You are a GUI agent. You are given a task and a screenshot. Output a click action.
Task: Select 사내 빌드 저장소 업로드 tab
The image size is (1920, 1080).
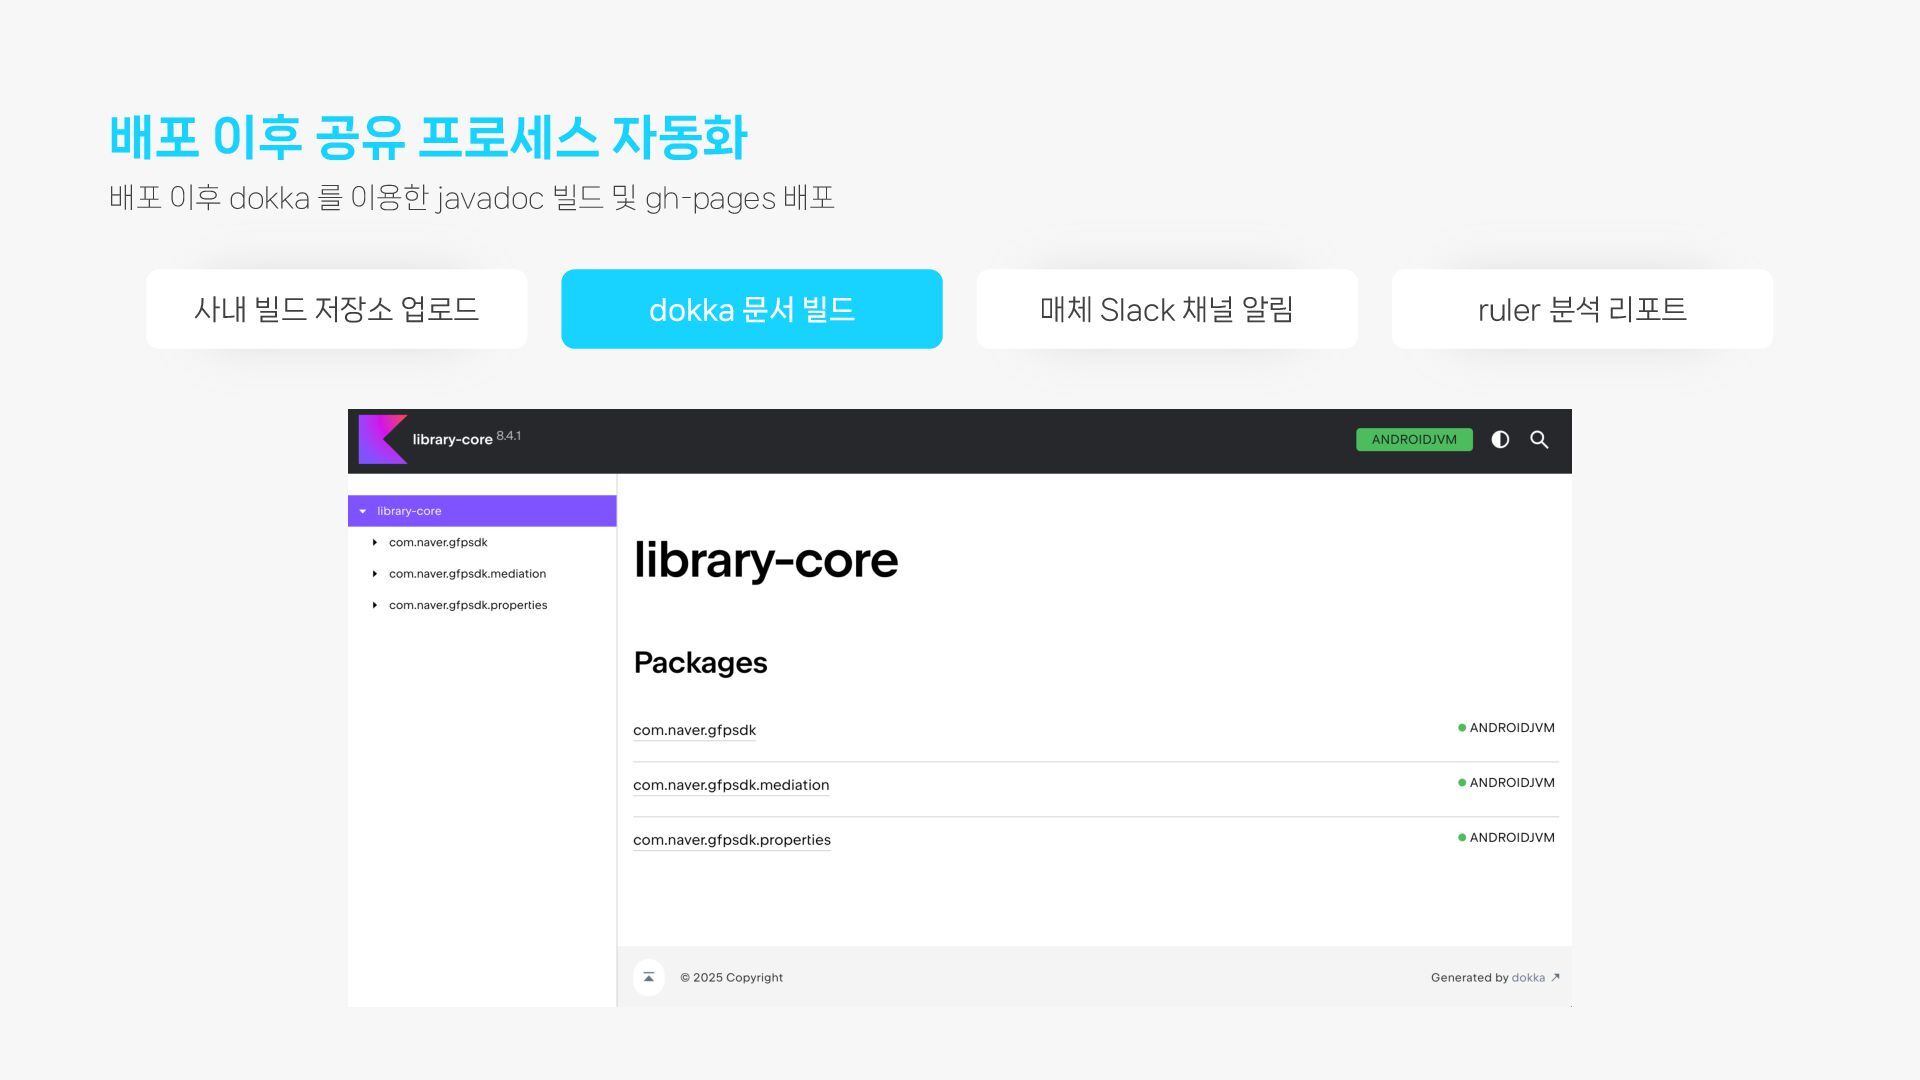[x=336, y=309]
